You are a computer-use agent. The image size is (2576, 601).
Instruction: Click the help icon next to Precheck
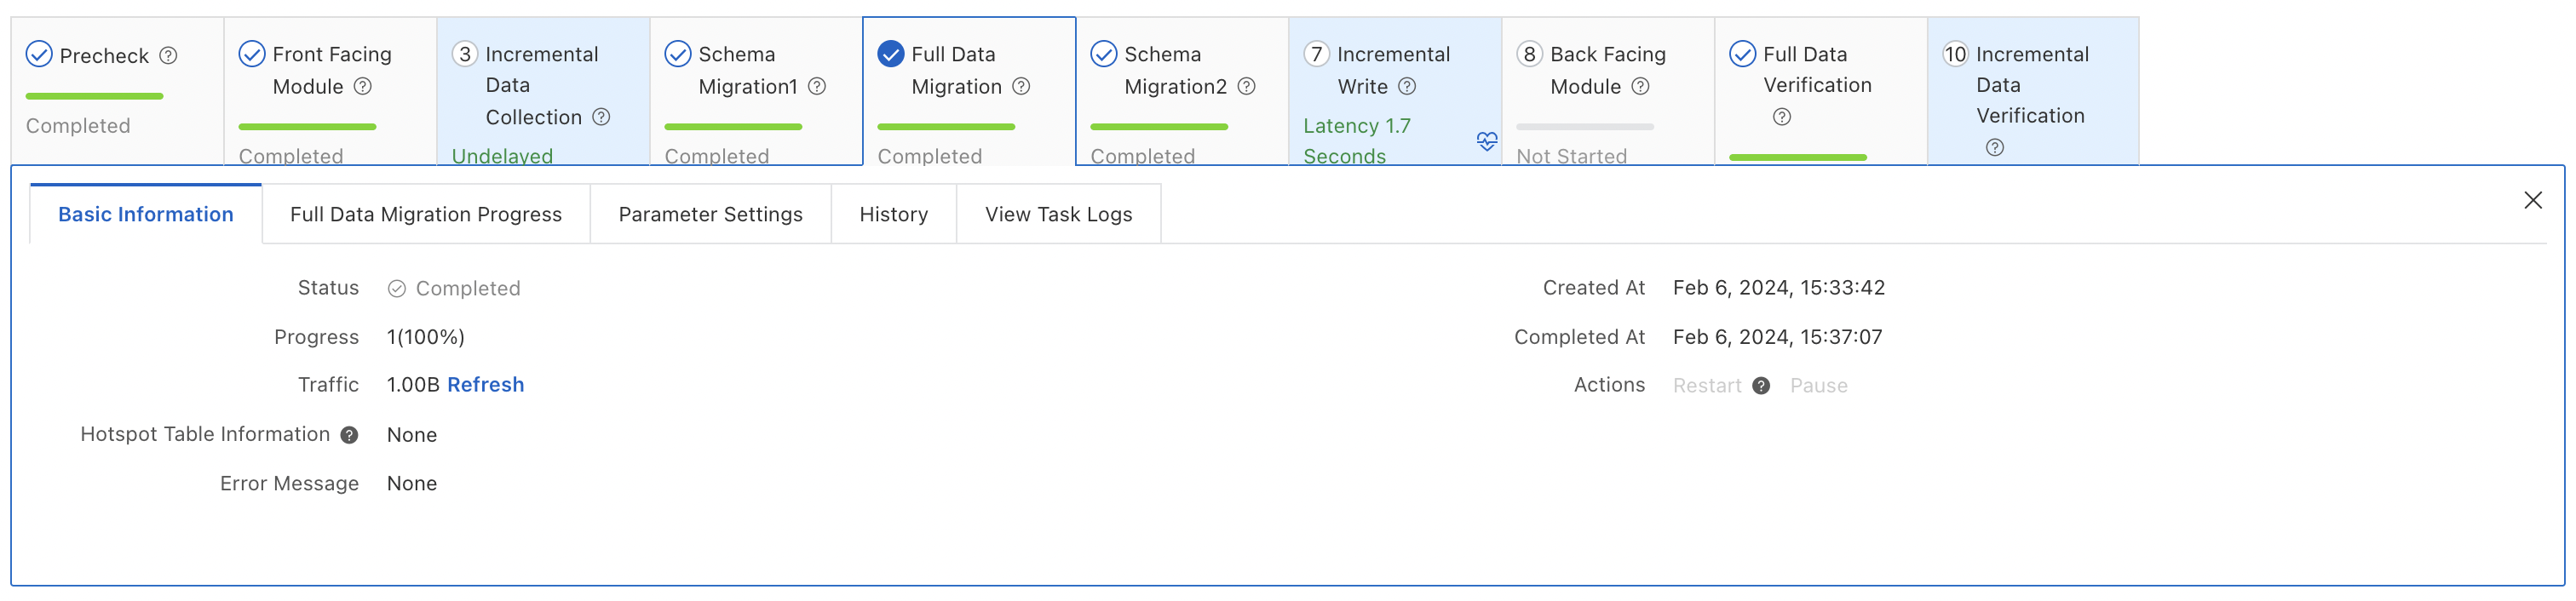pos(169,56)
